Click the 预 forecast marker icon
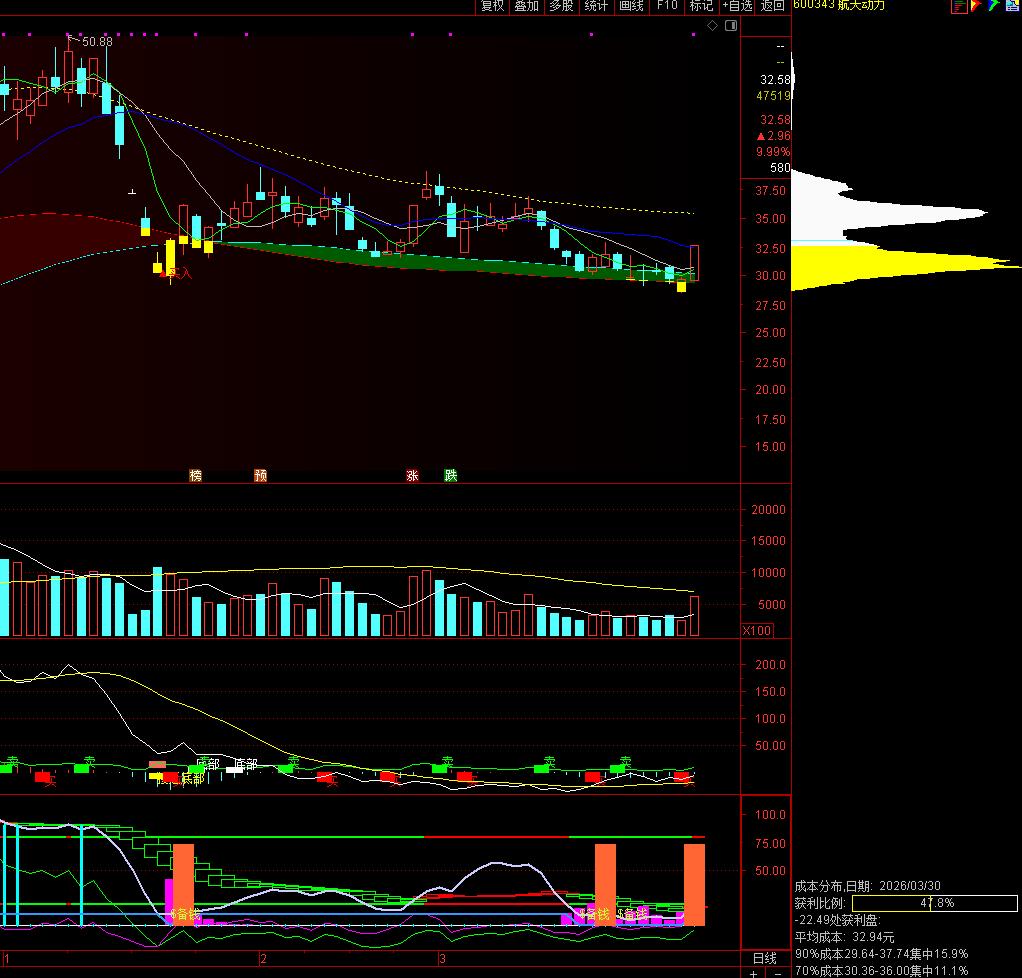Viewport: 1022px width, 978px height. (261, 475)
